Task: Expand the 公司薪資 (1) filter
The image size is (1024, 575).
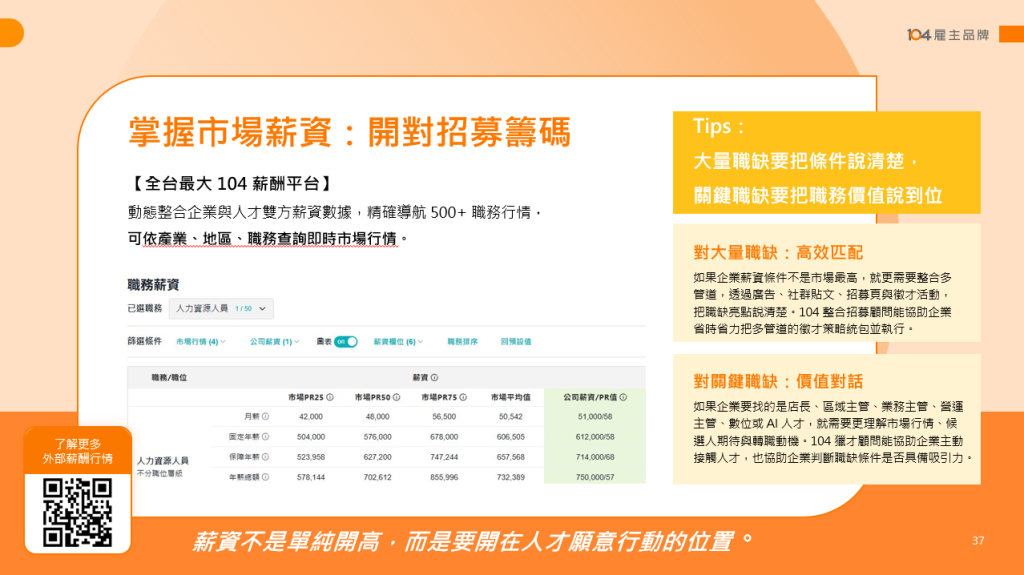Action: tap(274, 342)
